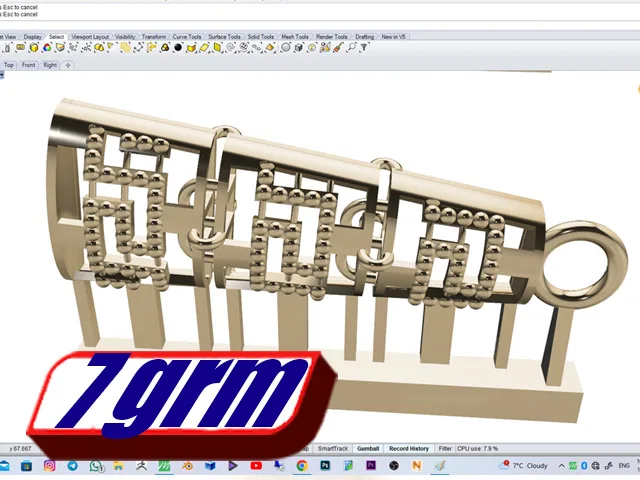The image size is (640, 480).
Task: Open the Visibility toolbar tab
Action: coord(125,37)
